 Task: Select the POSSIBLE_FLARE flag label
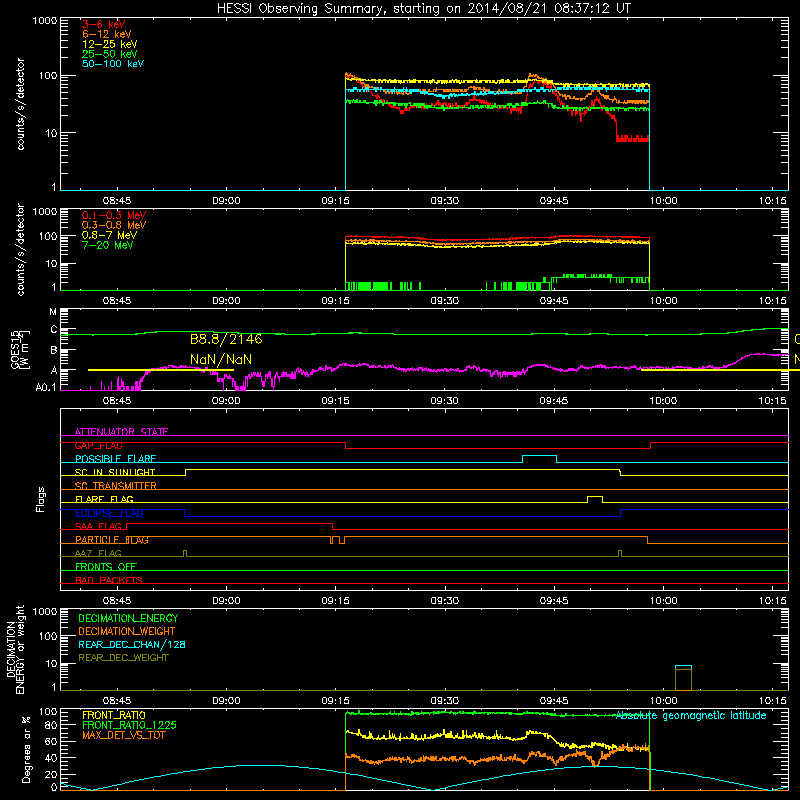pyautogui.click(x=115, y=459)
